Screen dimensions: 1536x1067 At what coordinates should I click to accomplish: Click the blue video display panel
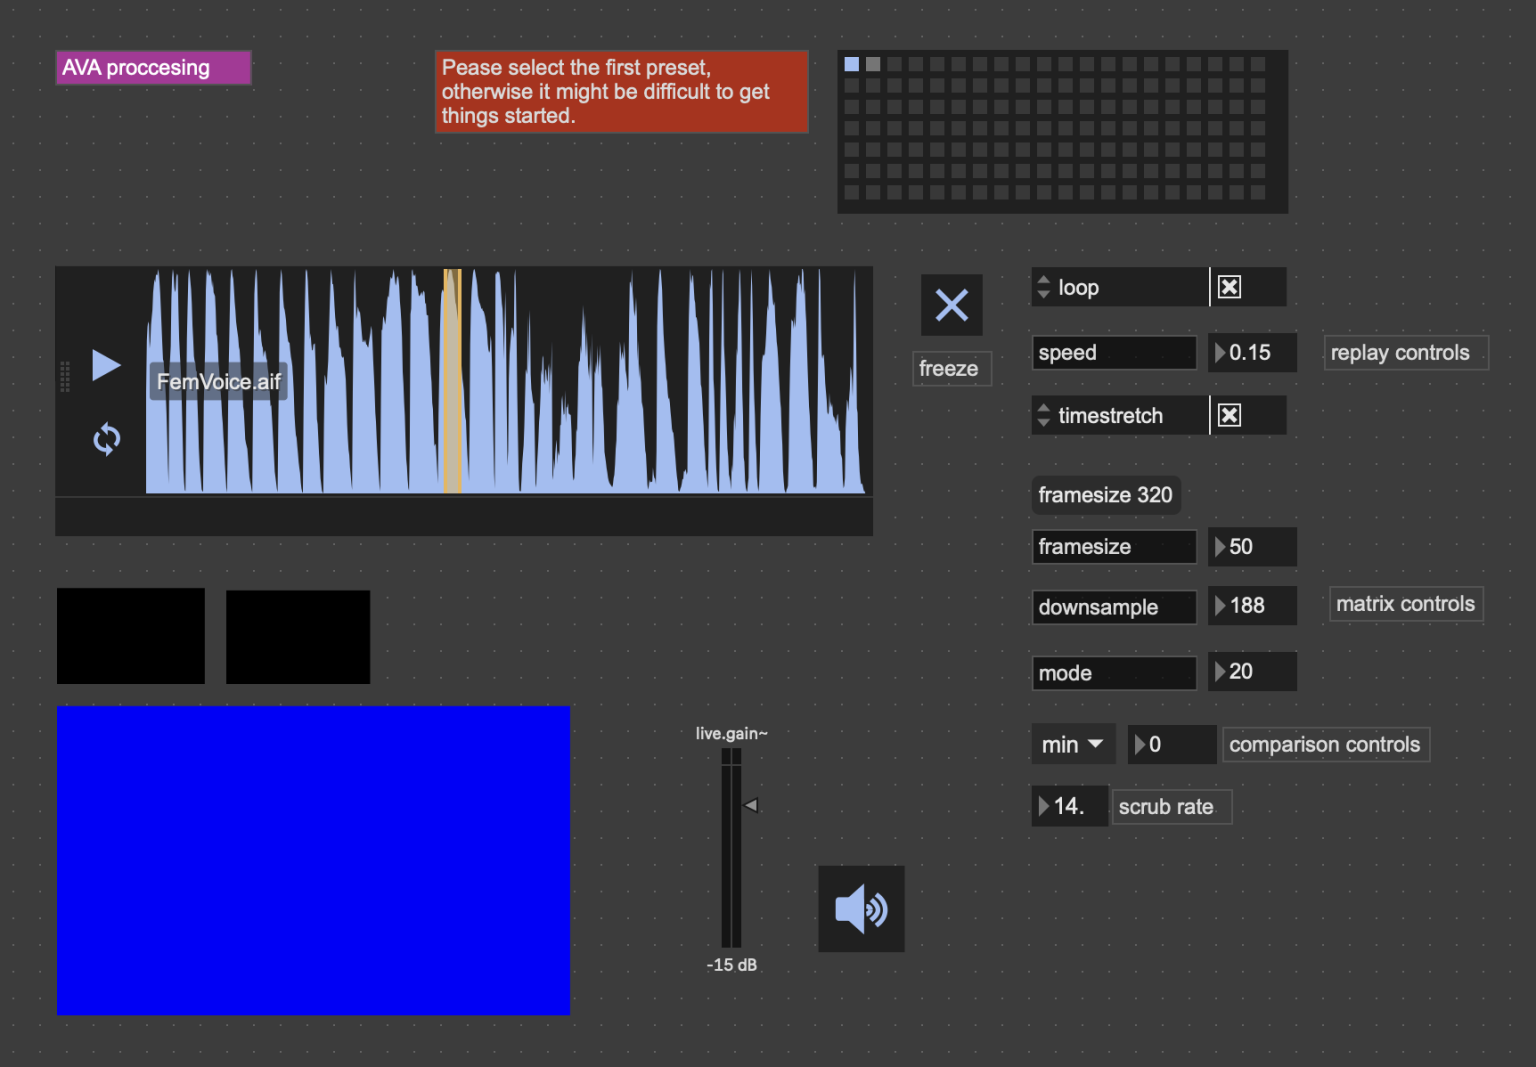(313, 860)
